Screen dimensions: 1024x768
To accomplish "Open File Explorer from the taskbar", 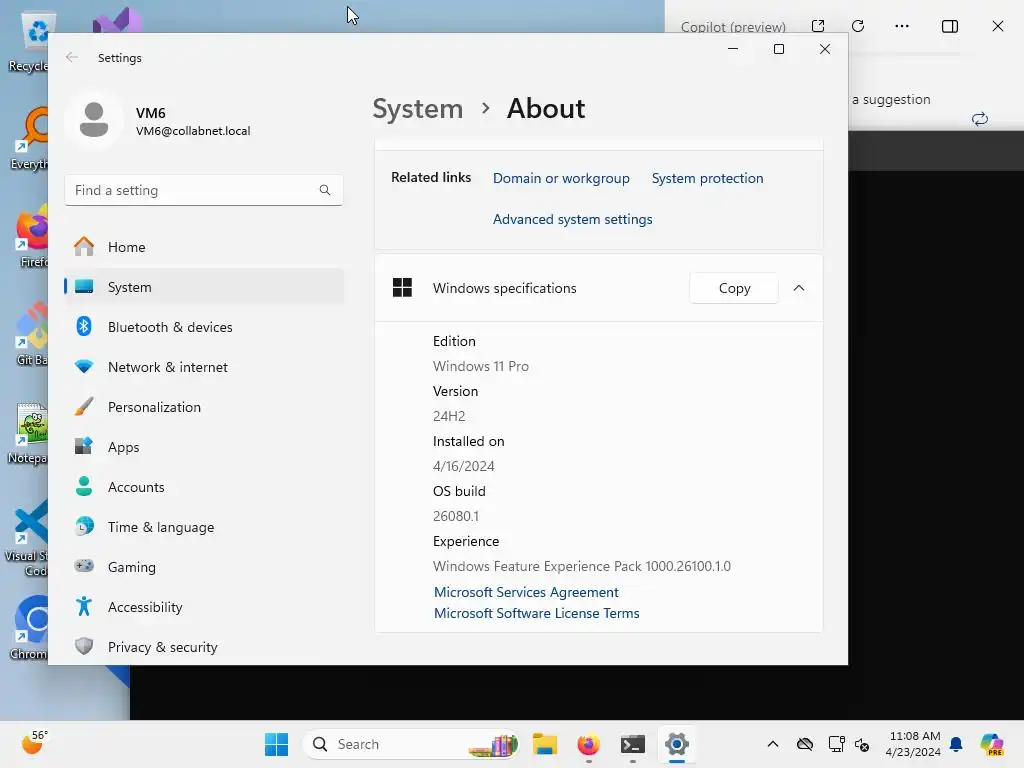I will [545, 744].
